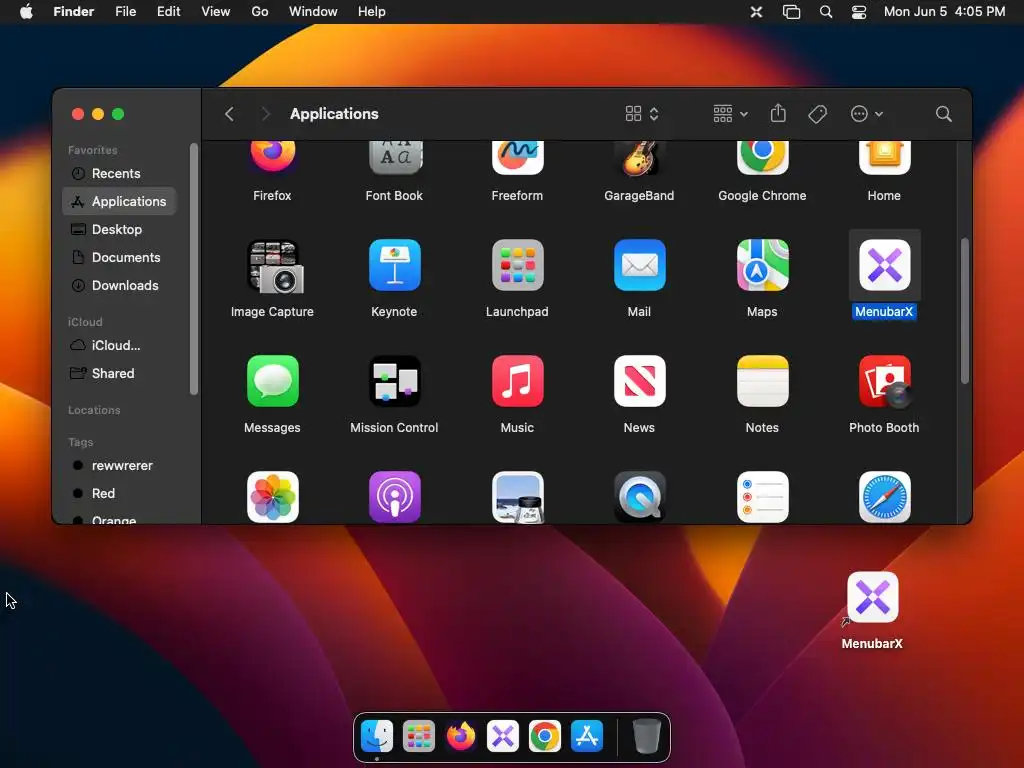Select the Podcasts app icon
Image resolution: width=1024 pixels, height=768 pixels.
point(394,497)
